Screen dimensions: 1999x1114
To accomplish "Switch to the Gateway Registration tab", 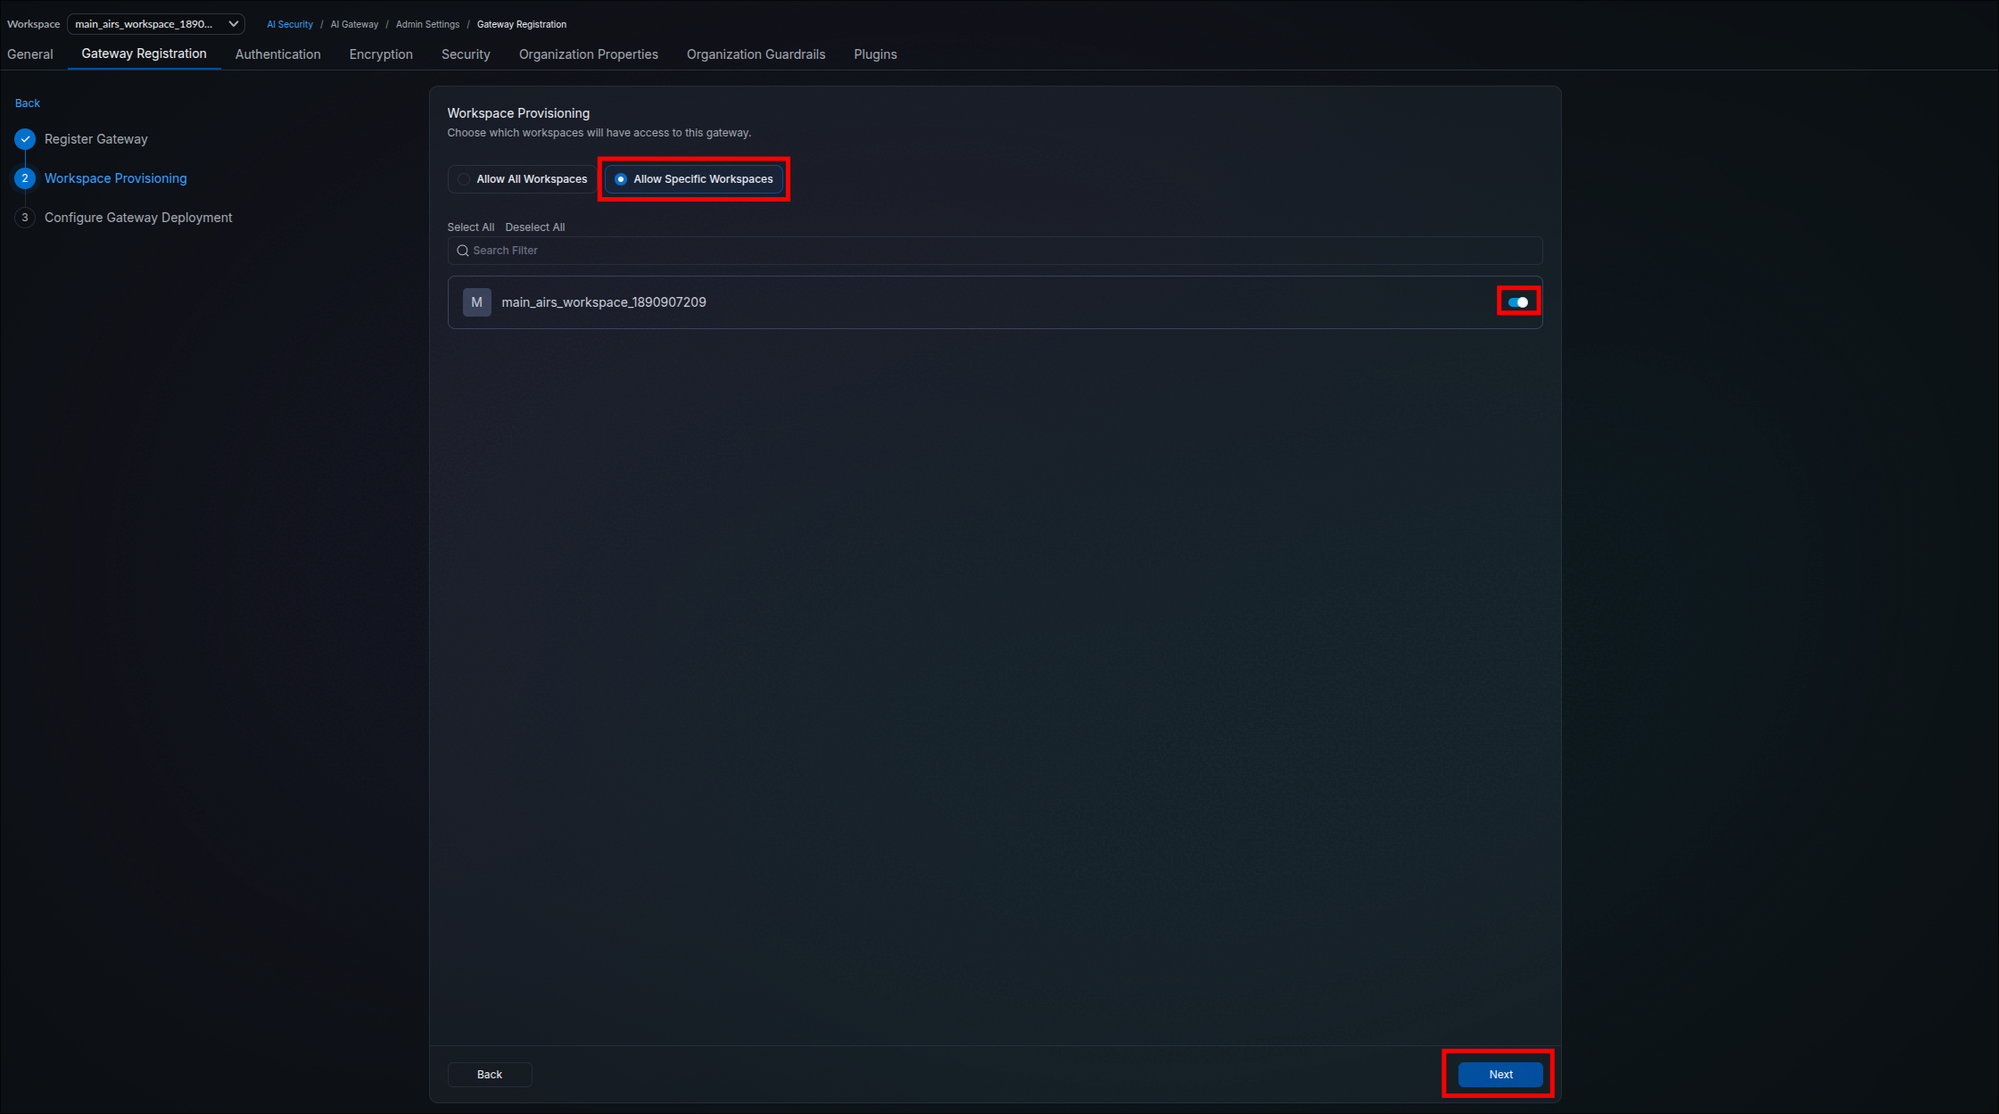I will (144, 54).
